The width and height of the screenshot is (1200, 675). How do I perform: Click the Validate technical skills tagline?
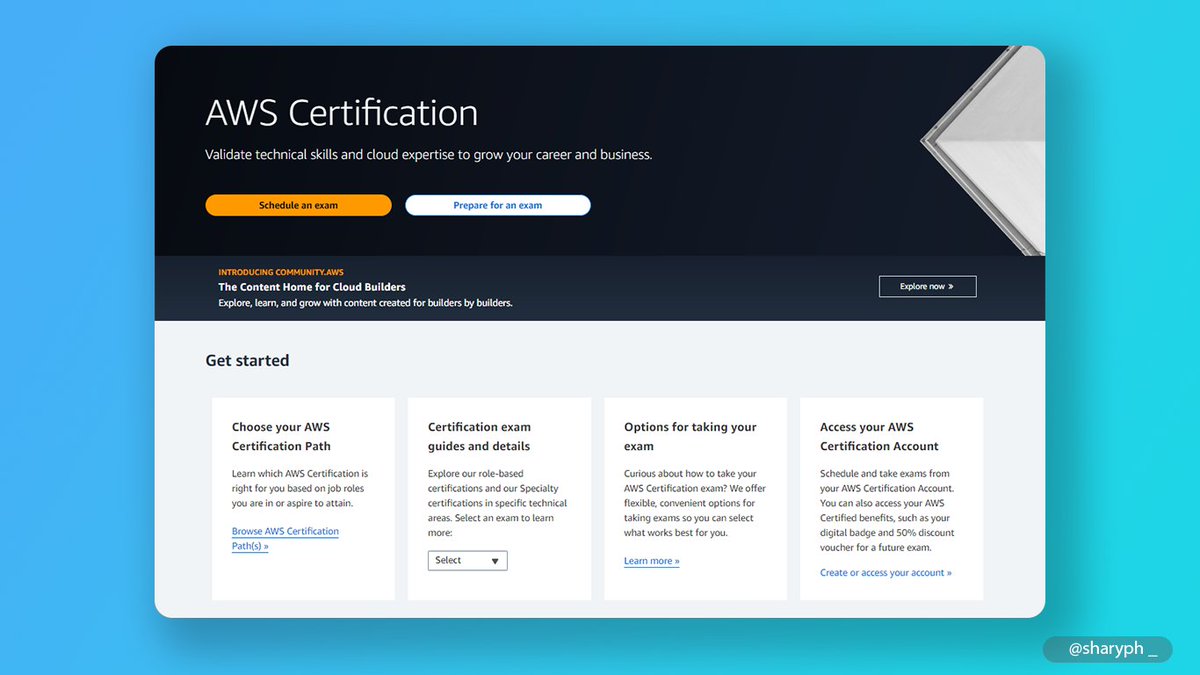click(429, 155)
